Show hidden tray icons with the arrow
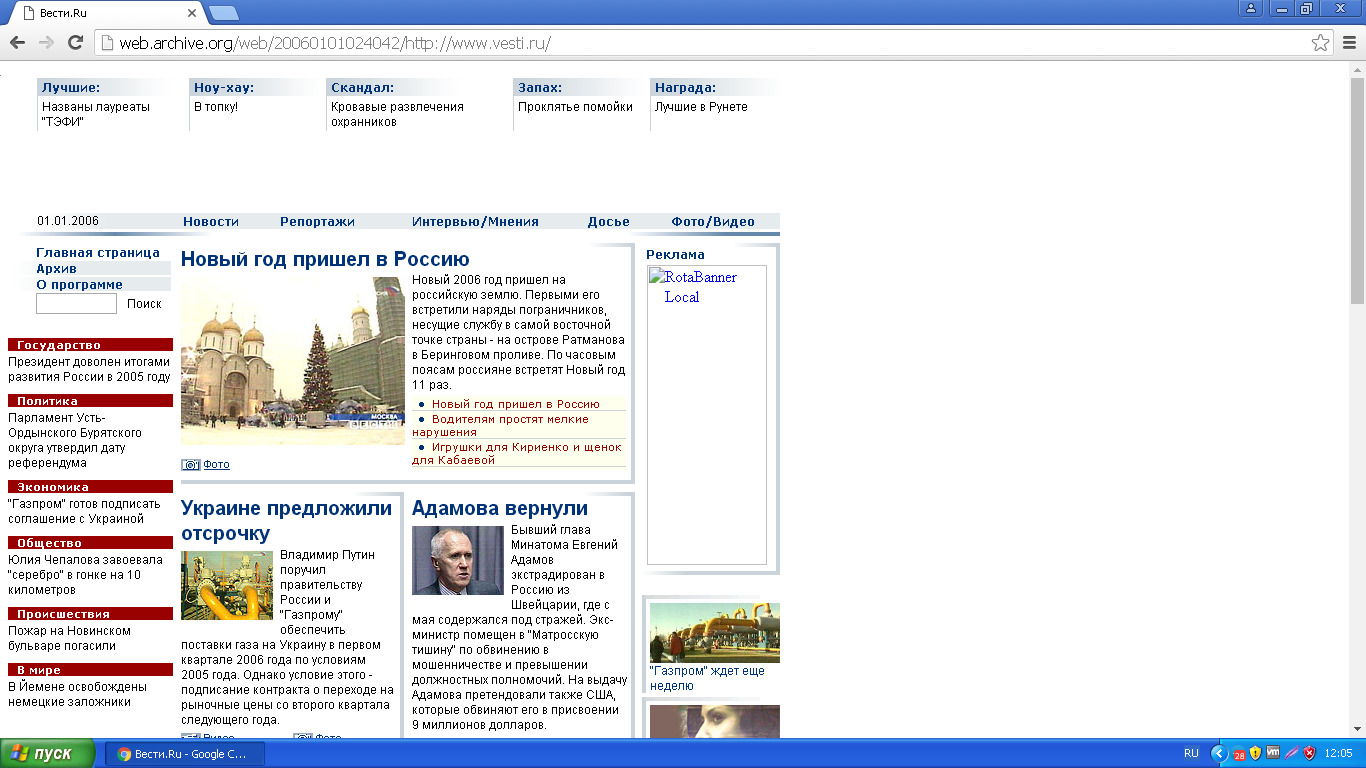This screenshot has width=1366, height=768. pos(1218,753)
